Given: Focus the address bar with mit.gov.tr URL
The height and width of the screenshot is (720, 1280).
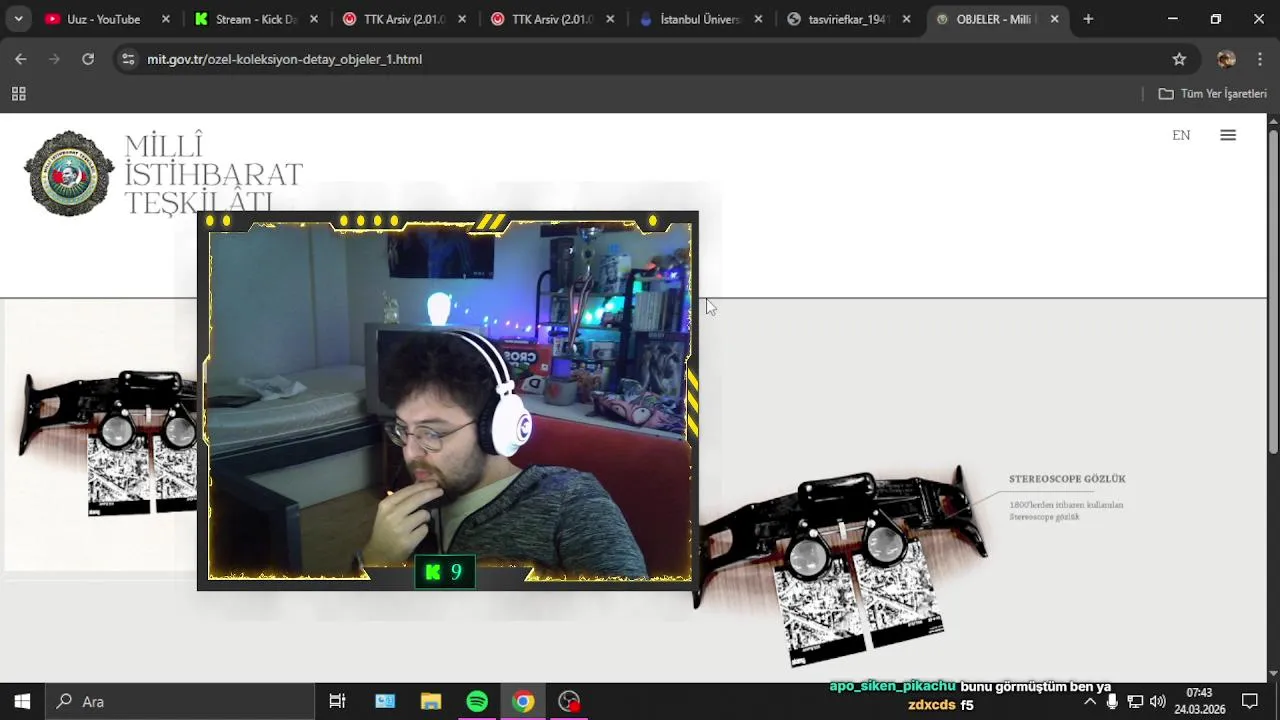Looking at the screenshot, I should pos(640,59).
